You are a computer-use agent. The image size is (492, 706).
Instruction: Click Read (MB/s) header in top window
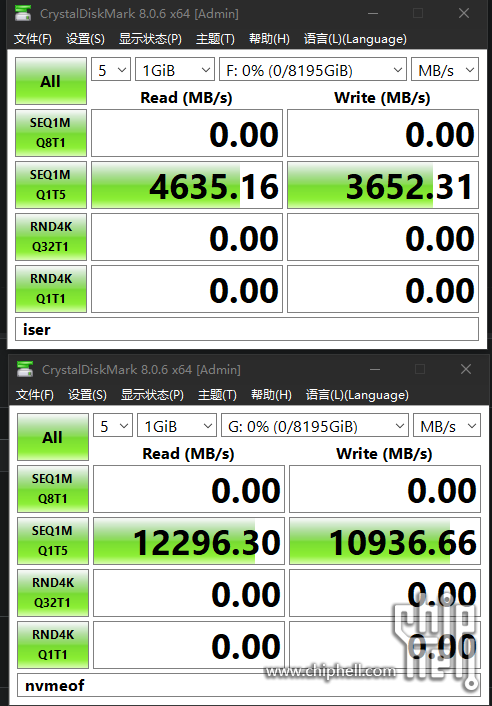tap(186, 97)
